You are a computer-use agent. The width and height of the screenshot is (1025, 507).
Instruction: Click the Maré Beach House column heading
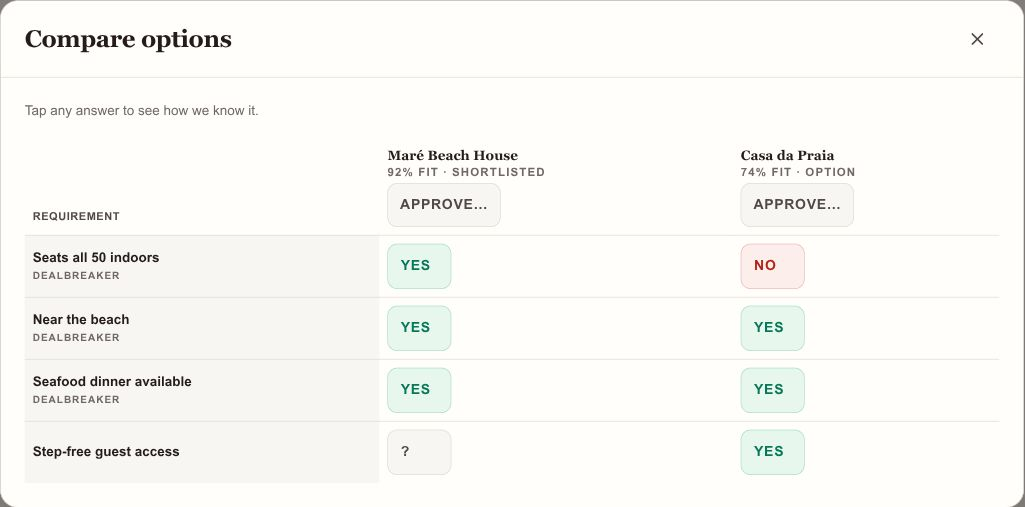[x=452, y=155]
